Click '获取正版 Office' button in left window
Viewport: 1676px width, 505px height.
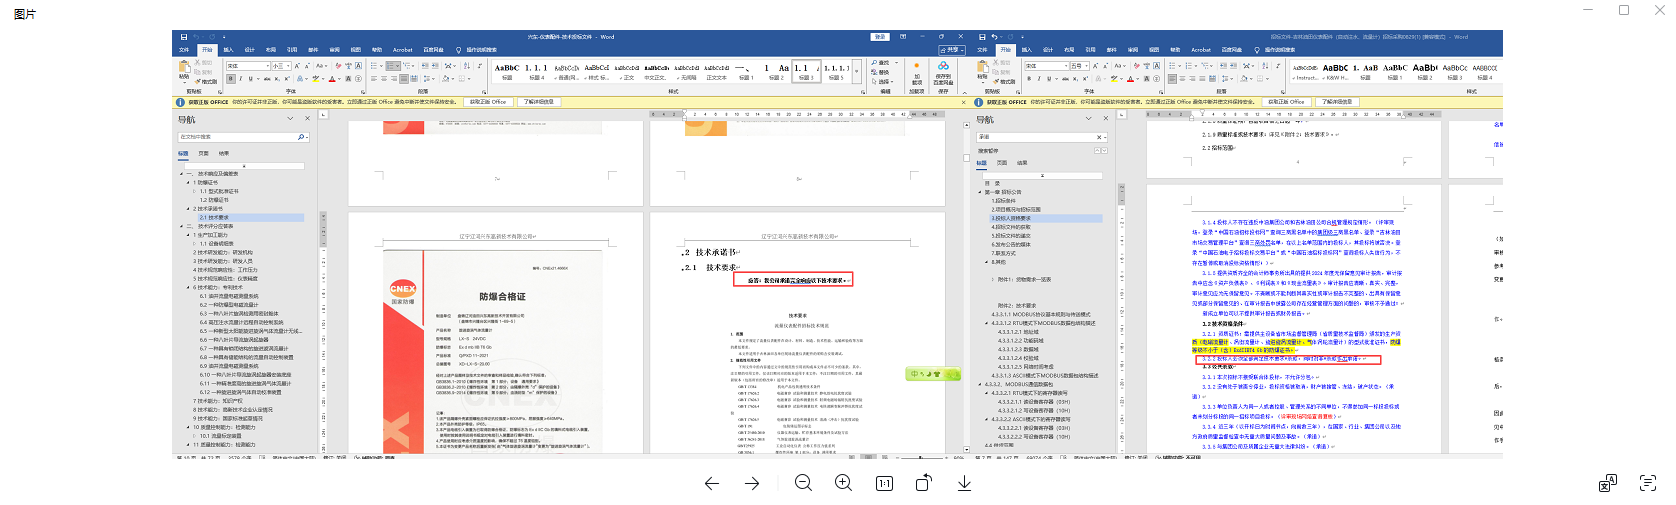(488, 102)
